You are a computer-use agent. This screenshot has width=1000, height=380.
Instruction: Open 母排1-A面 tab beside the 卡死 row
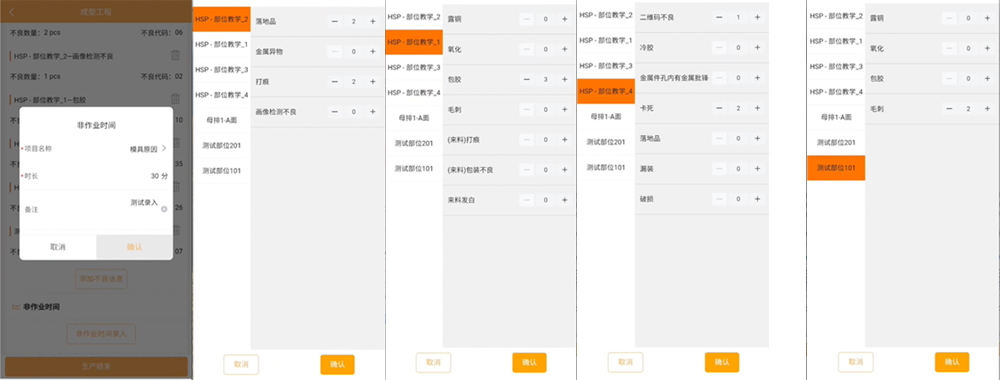[606, 117]
